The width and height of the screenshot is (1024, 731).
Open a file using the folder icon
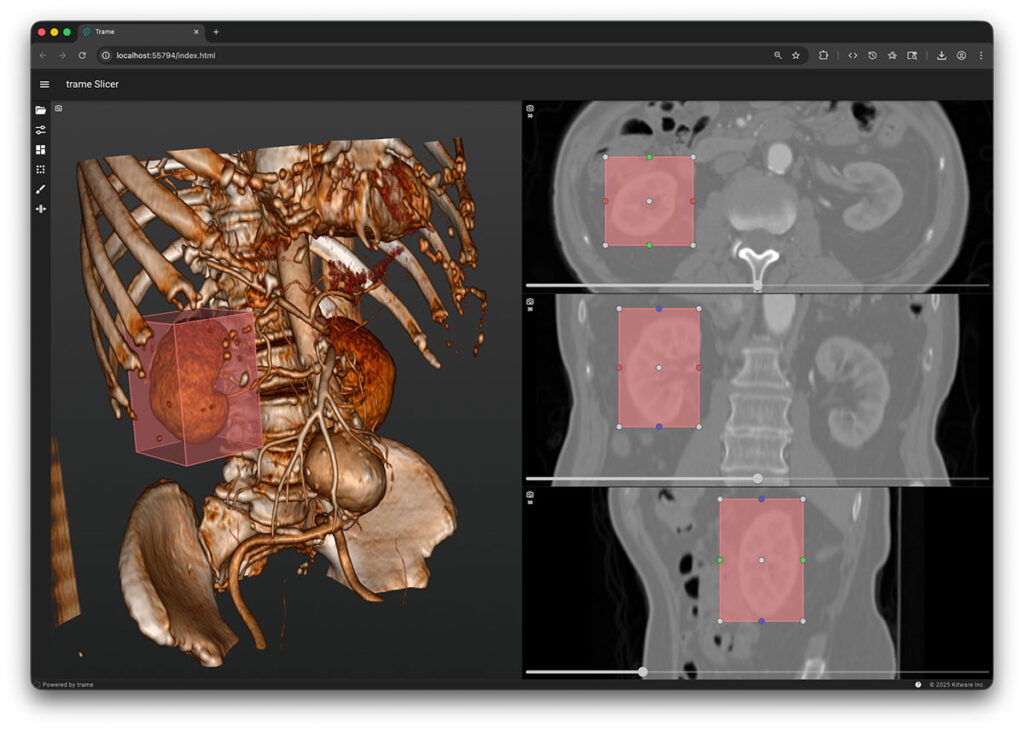point(40,111)
